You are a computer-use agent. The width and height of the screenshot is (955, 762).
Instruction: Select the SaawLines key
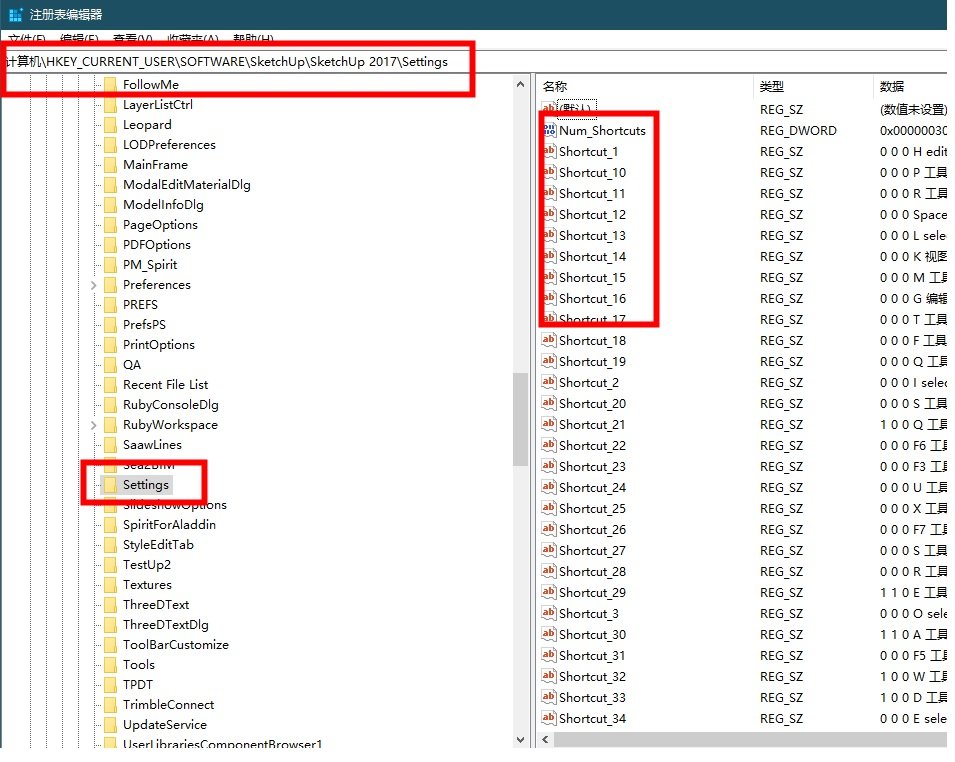(x=152, y=445)
